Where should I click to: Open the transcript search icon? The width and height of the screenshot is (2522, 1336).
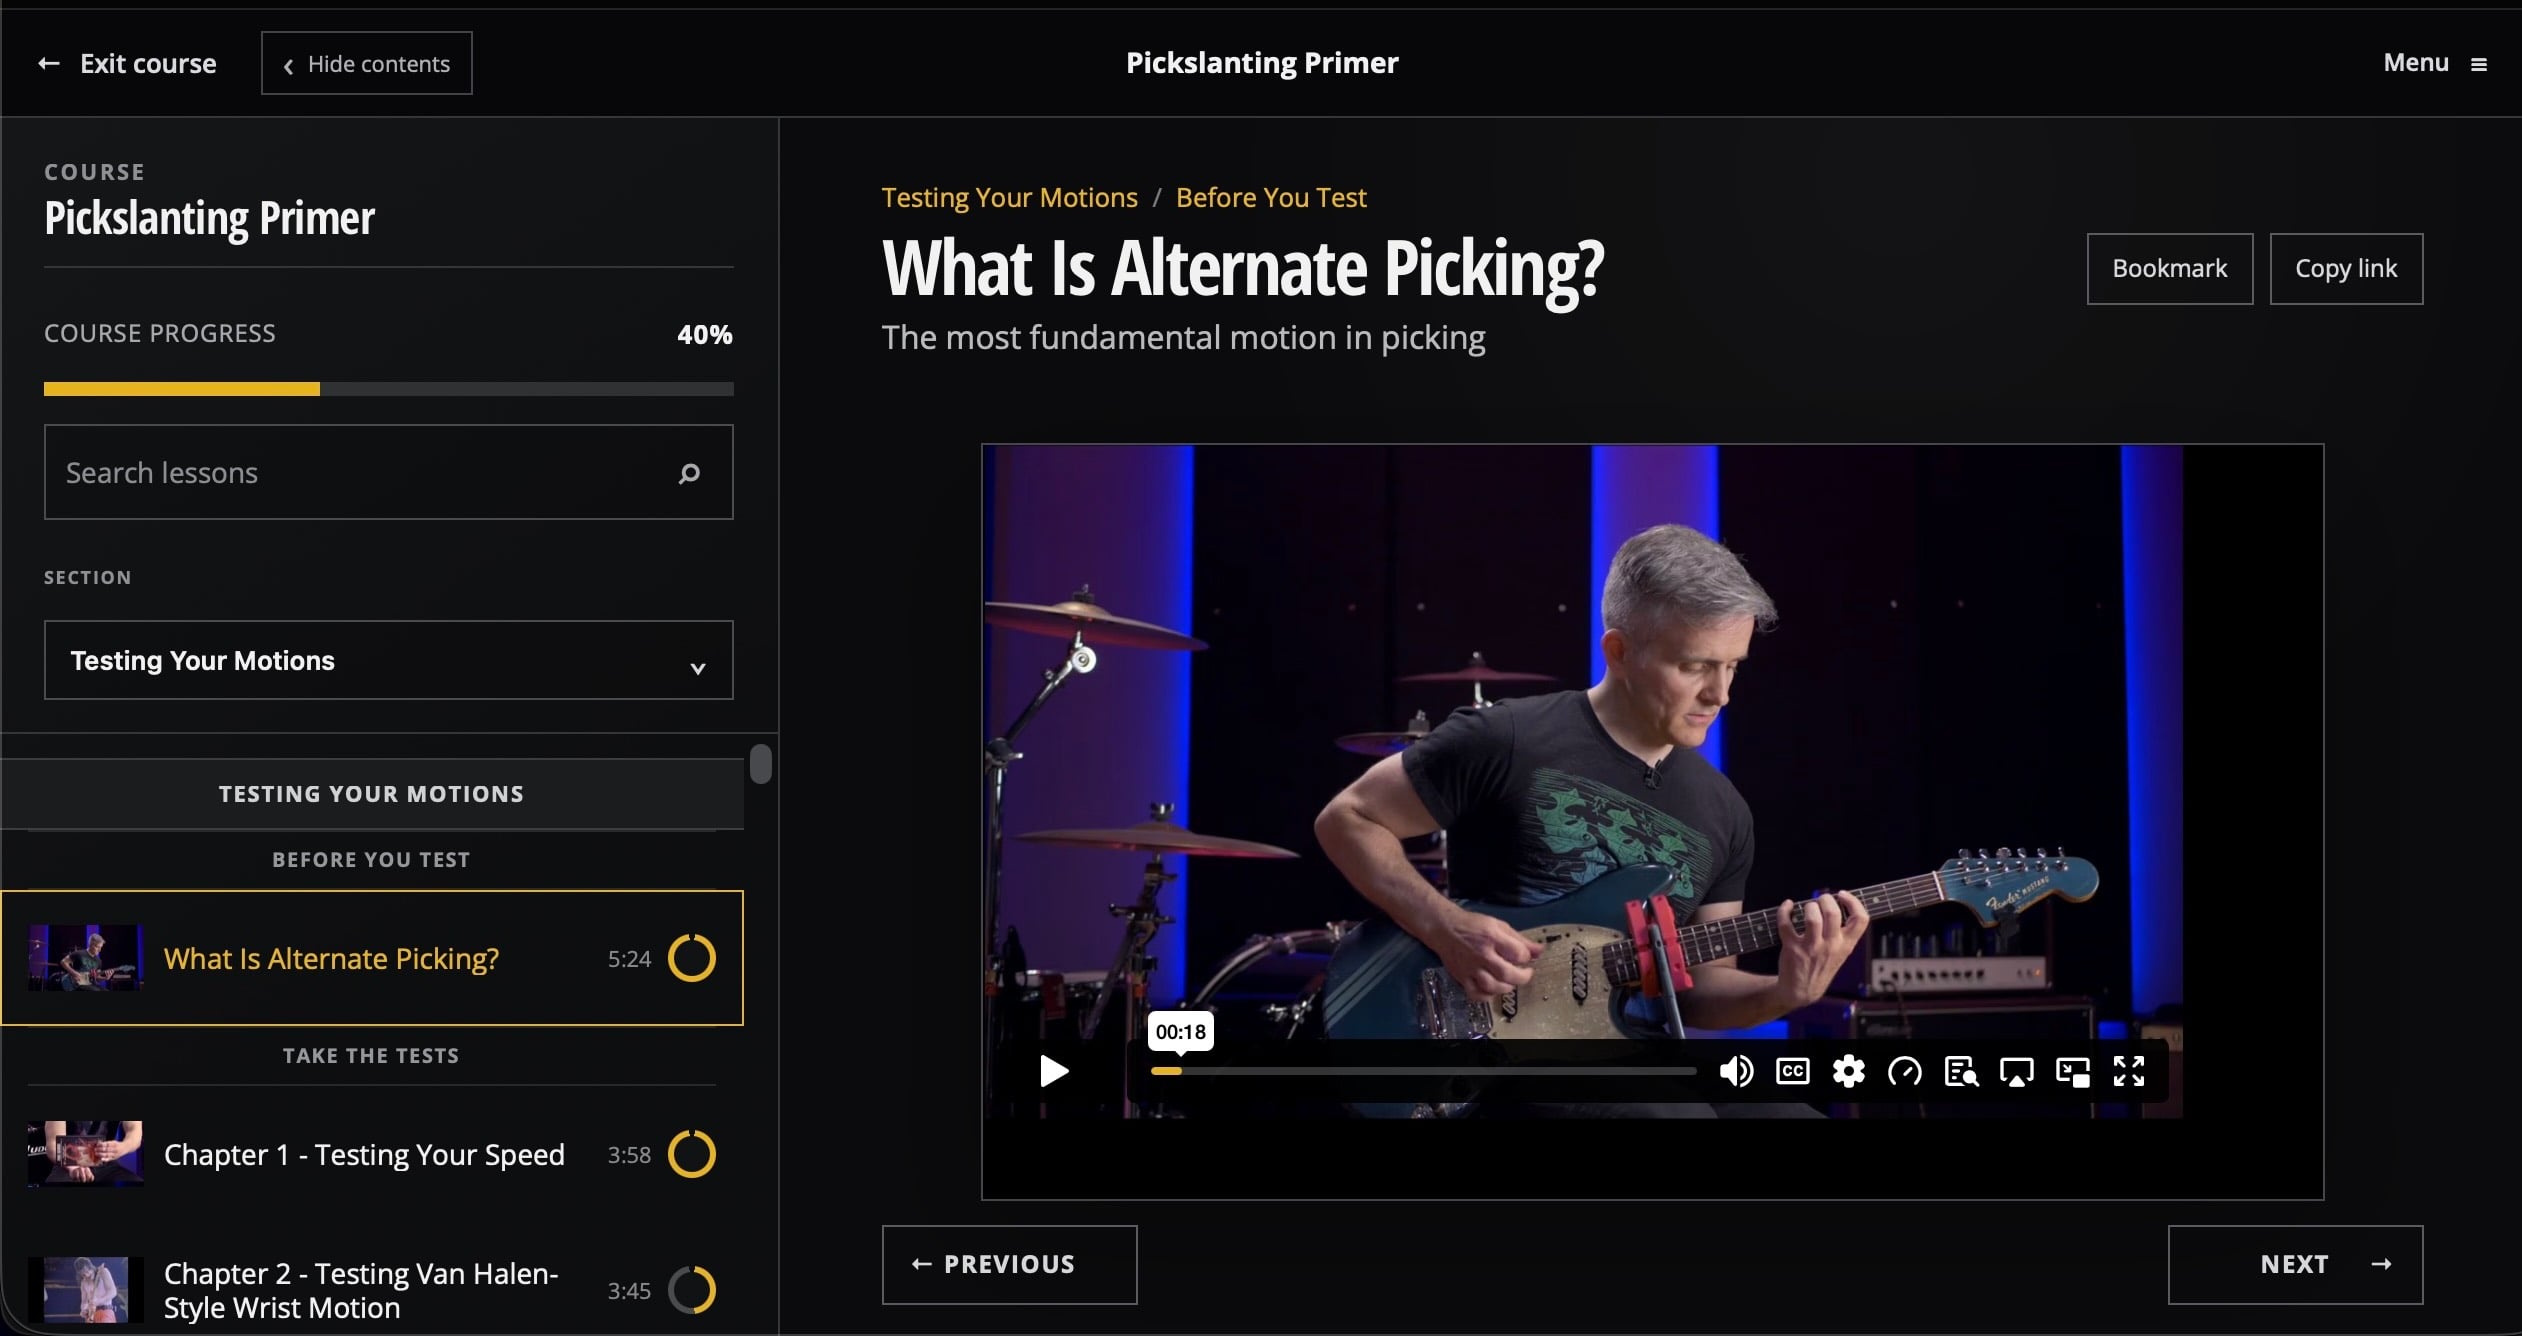coord(1961,1071)
